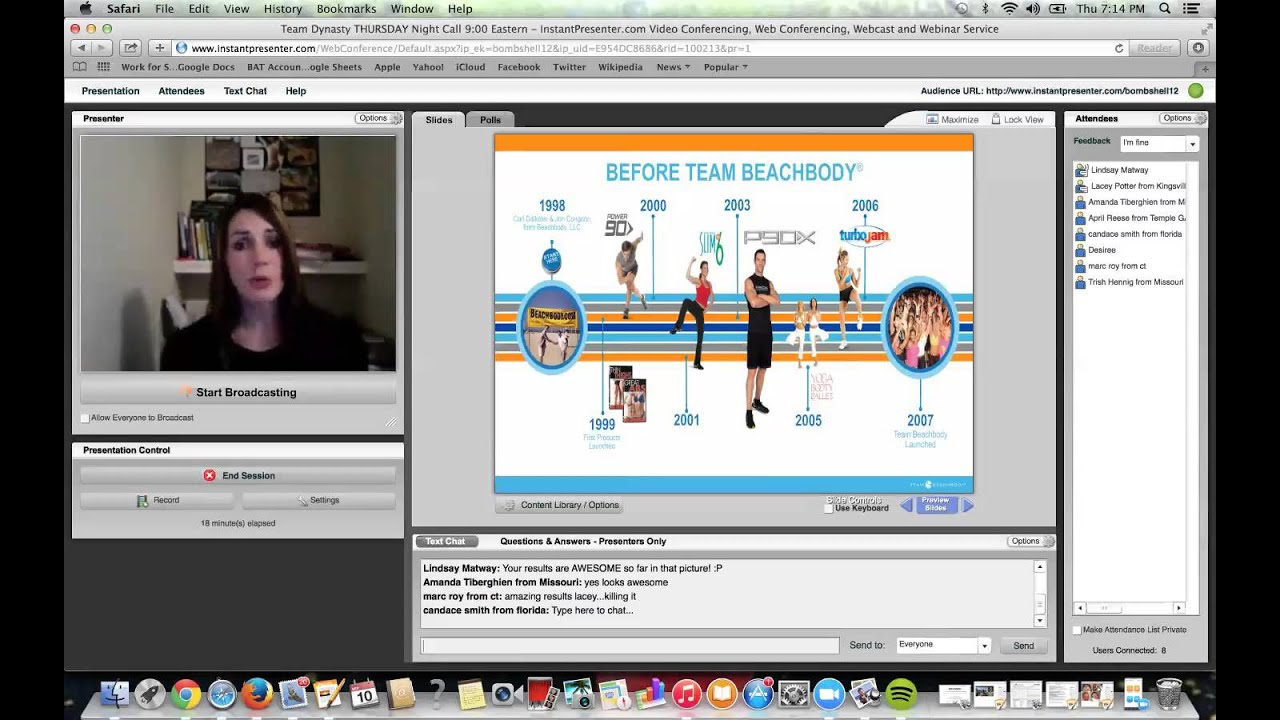
Task: Open Finder from the dock
Action: [114, 694]
